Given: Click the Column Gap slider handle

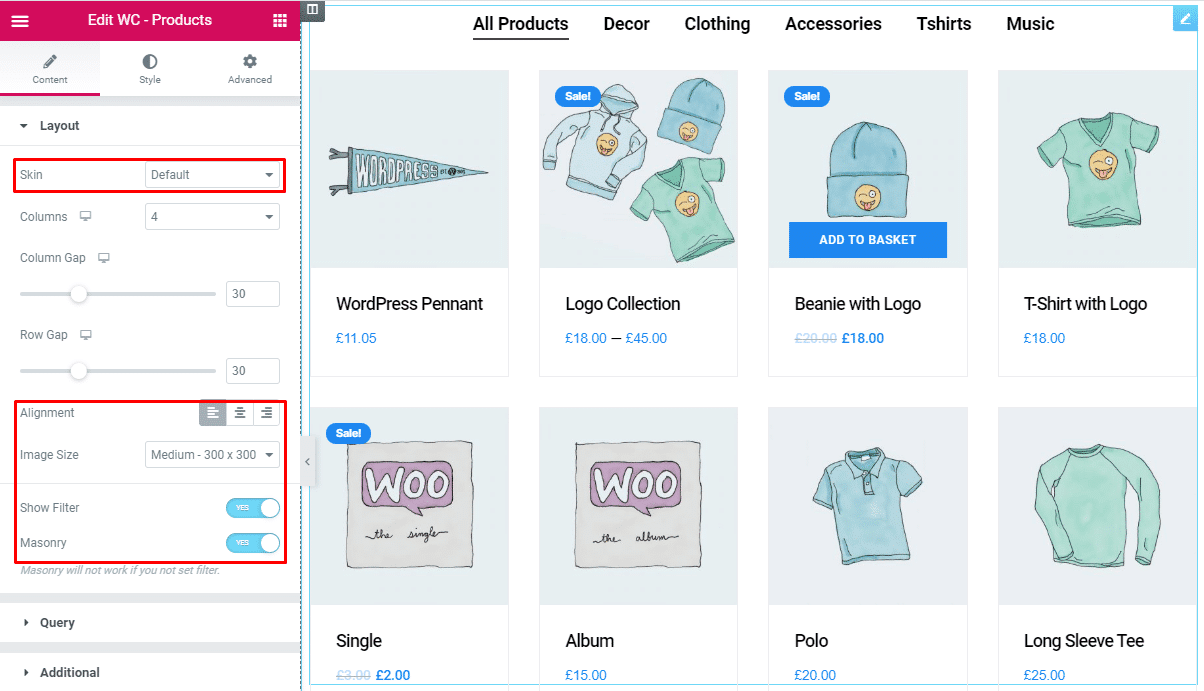Looking at the screenshot, I should (78, 294).
